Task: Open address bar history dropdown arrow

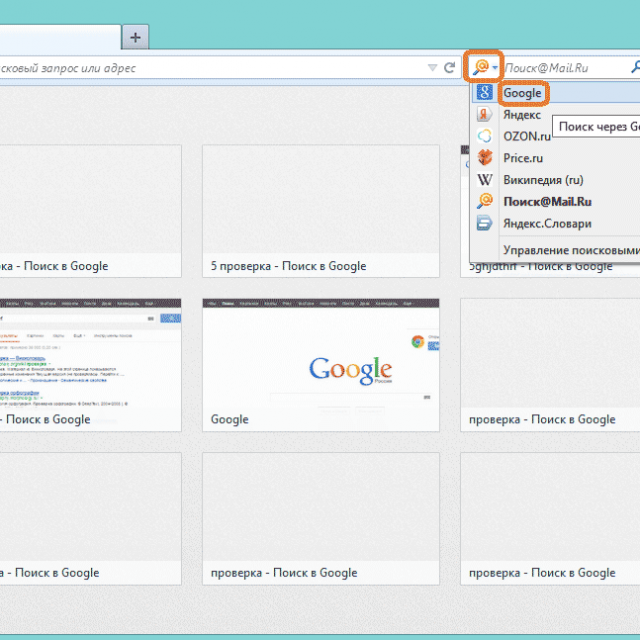Action: click(432, 68)
